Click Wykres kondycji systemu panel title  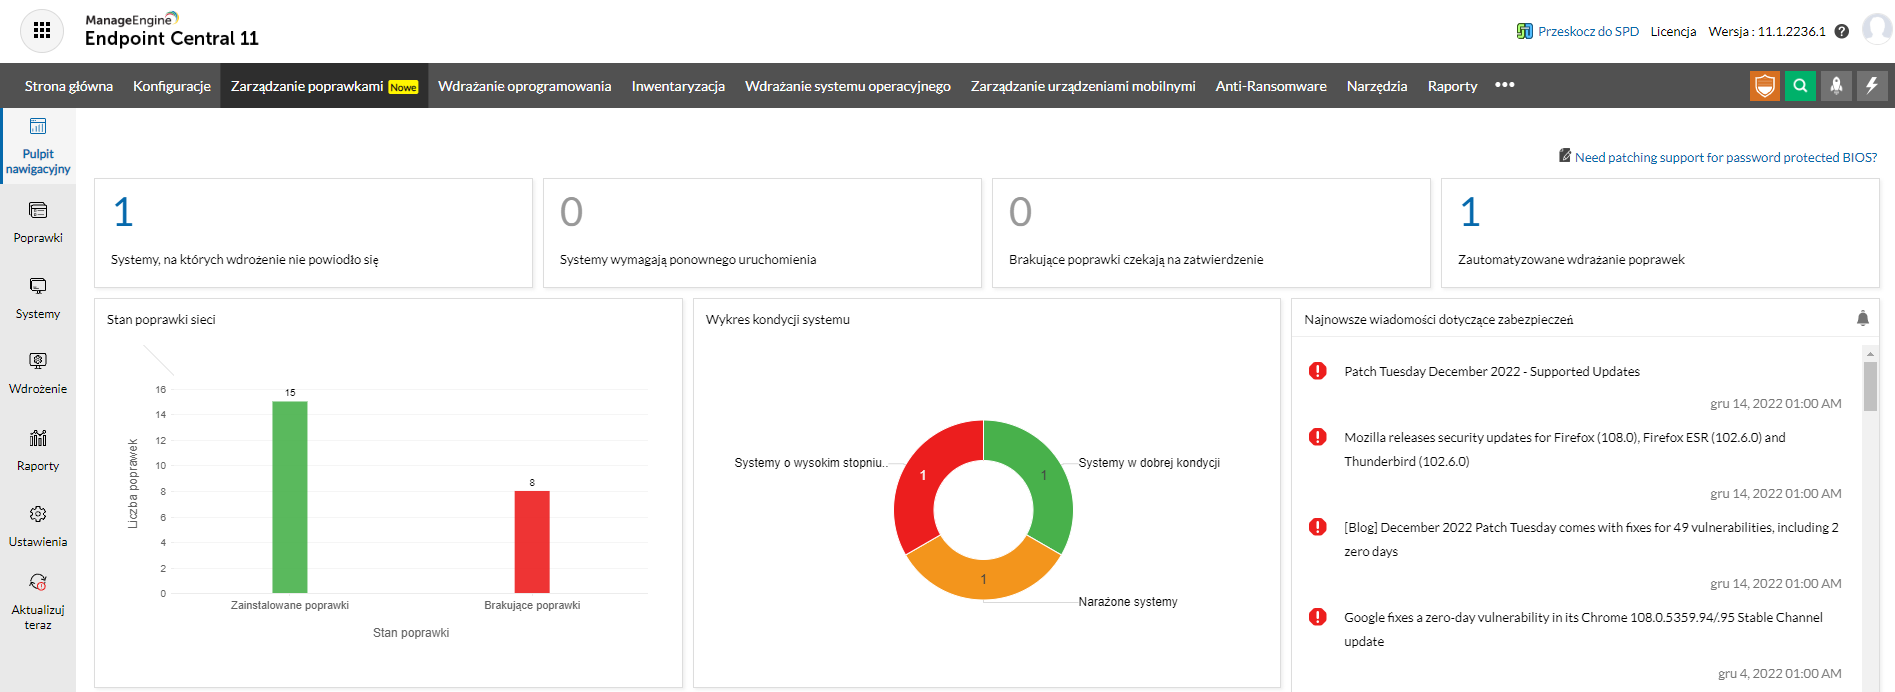point(778,319)
